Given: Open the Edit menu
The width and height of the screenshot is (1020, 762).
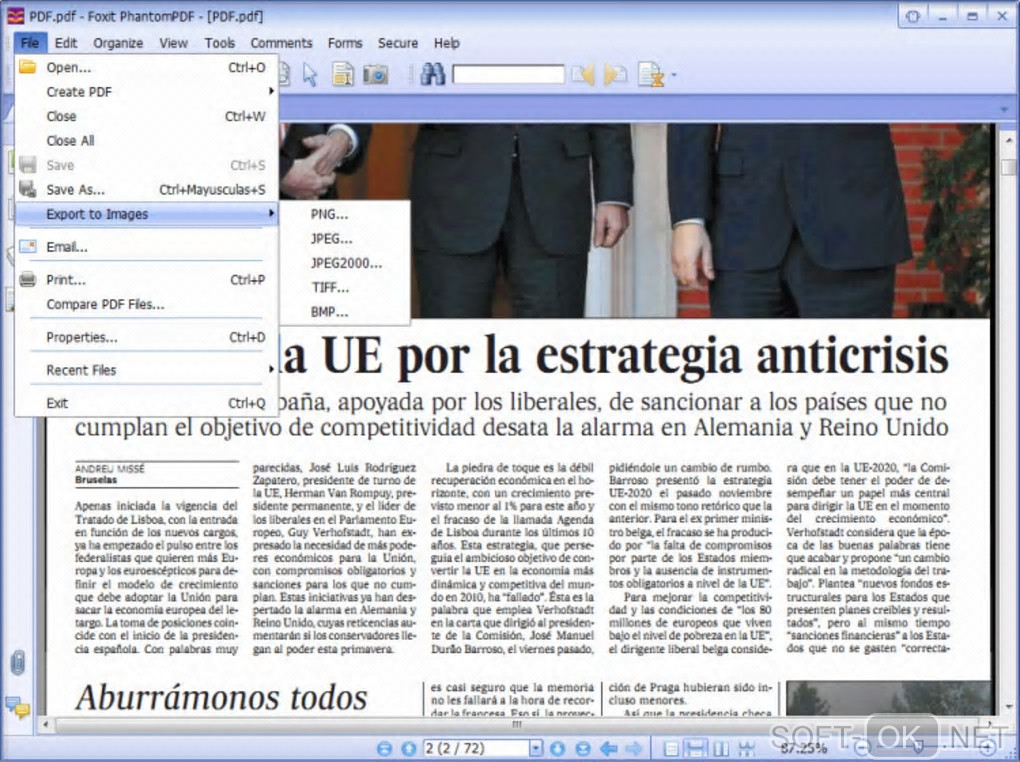Looking at the screenshot, I should point(66,43).
